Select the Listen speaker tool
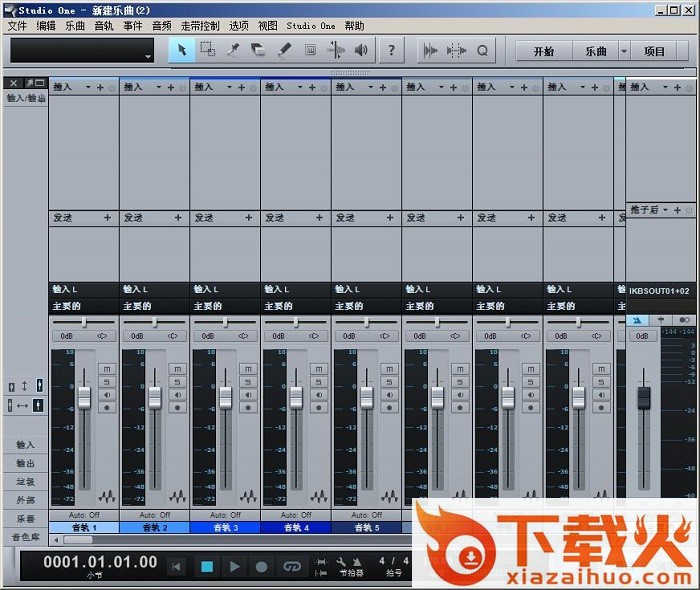This screenshot has height=590, width=700. (x=361, y=50)
